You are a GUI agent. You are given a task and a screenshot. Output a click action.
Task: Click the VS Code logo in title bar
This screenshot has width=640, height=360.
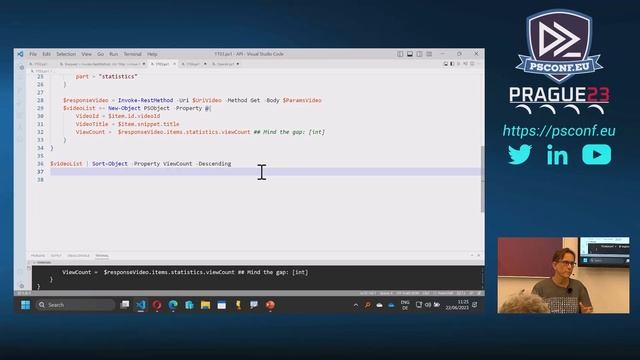click(20, 54)
